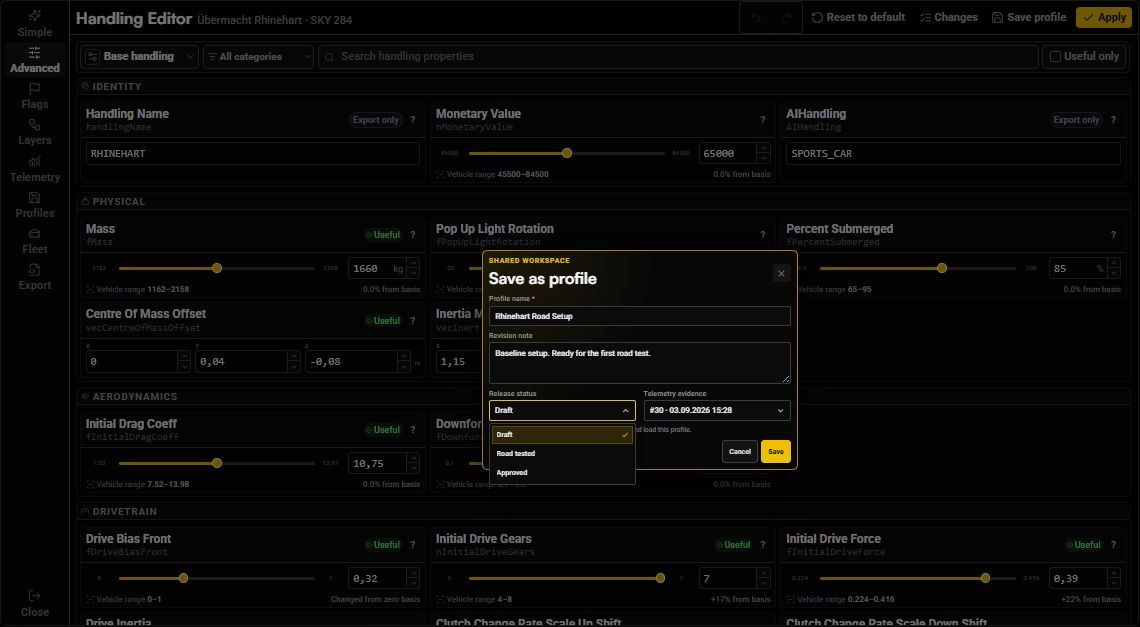Screen dimensions: 1140x627
Task: Collapse the IDENTITY section
Action: (x=111, y=87)
